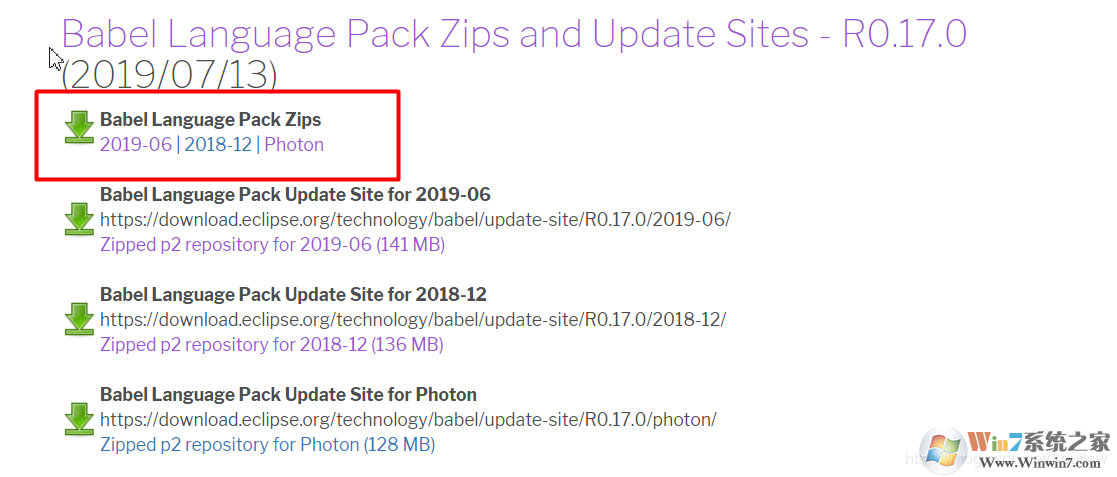Click the 2019-06 update-site URL text
Viewport: 1117px width, 477px height.
pos(415,219)
